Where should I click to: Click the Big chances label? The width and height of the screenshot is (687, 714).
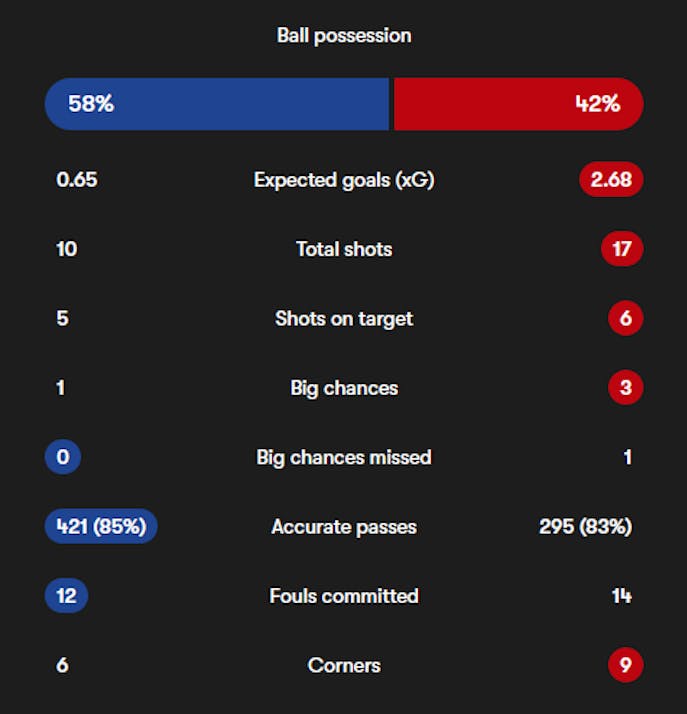(344, 388)
